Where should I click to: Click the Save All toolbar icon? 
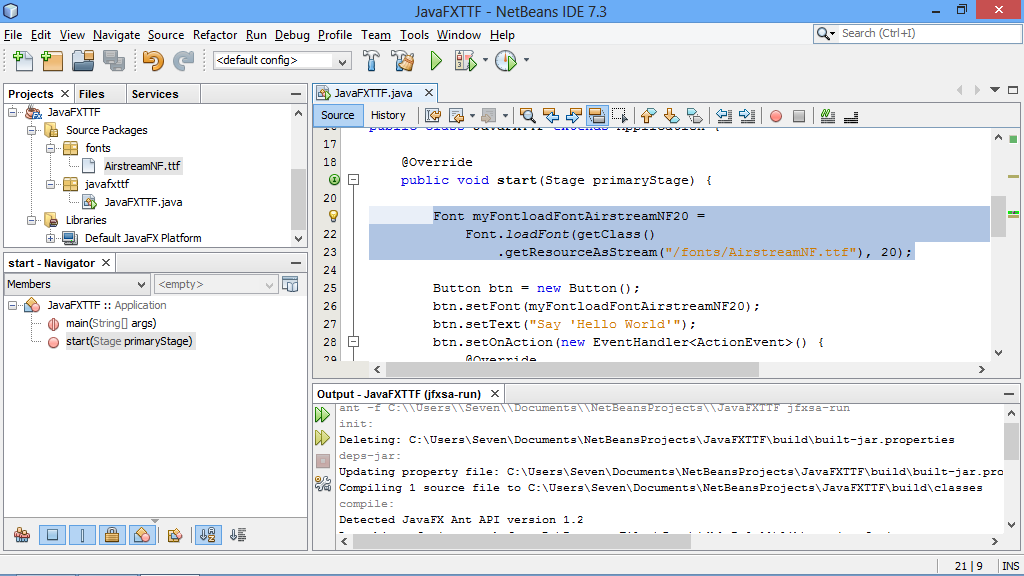(114, 61)
